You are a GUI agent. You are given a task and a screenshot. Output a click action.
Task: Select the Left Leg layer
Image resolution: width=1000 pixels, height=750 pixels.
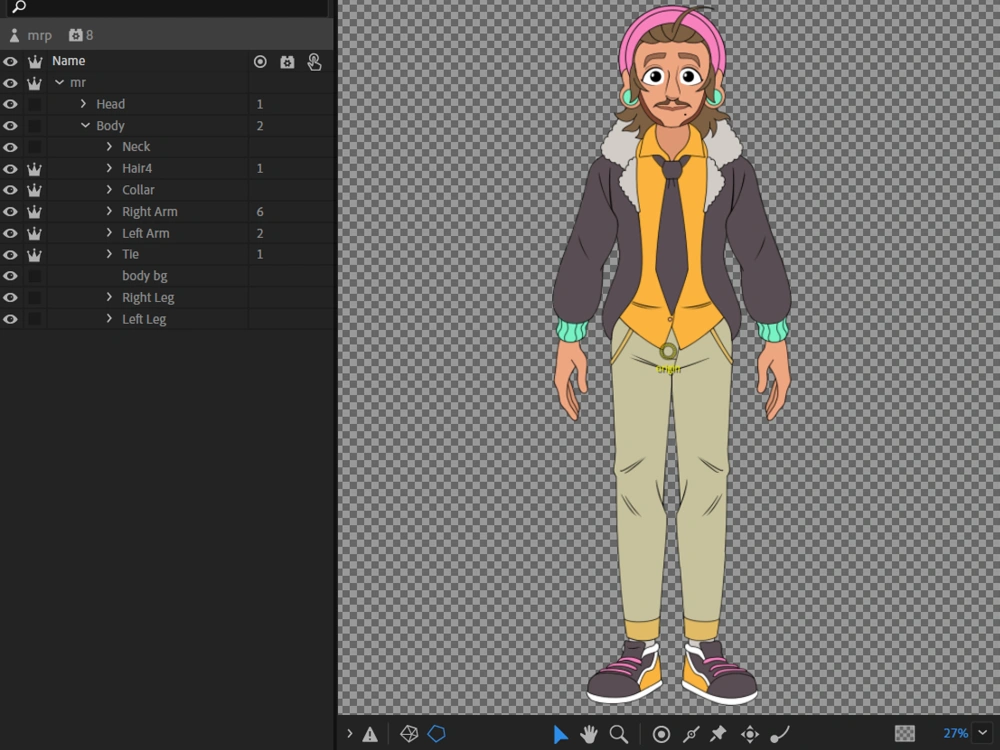(x=143, y=318)
